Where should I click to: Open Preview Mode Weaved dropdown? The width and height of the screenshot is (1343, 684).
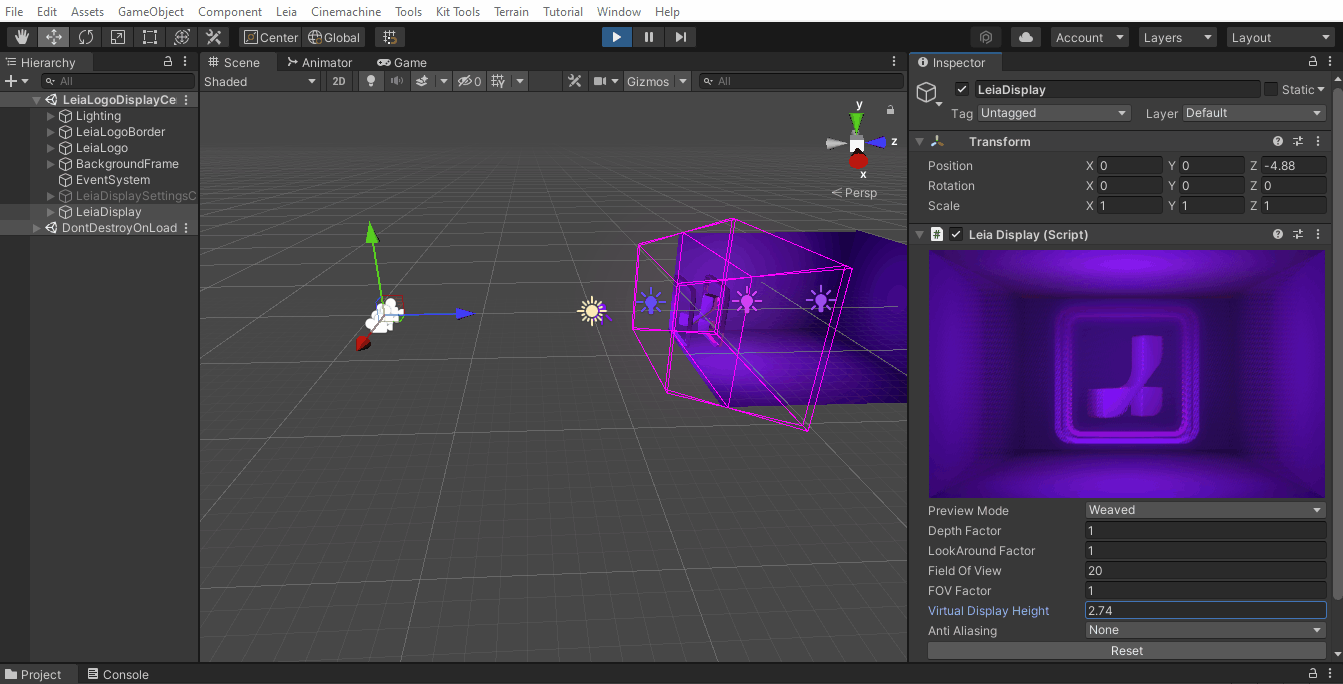[x=1206, y=510]
